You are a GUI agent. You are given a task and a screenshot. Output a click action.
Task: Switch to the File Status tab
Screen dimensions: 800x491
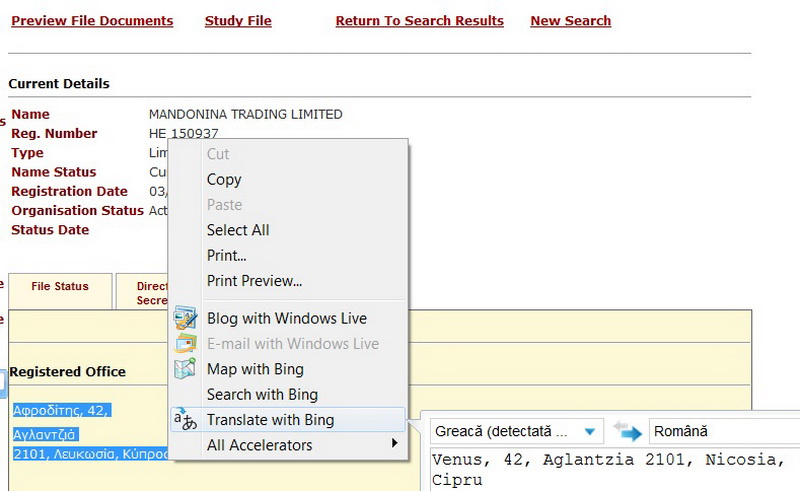tap(60, 287)
